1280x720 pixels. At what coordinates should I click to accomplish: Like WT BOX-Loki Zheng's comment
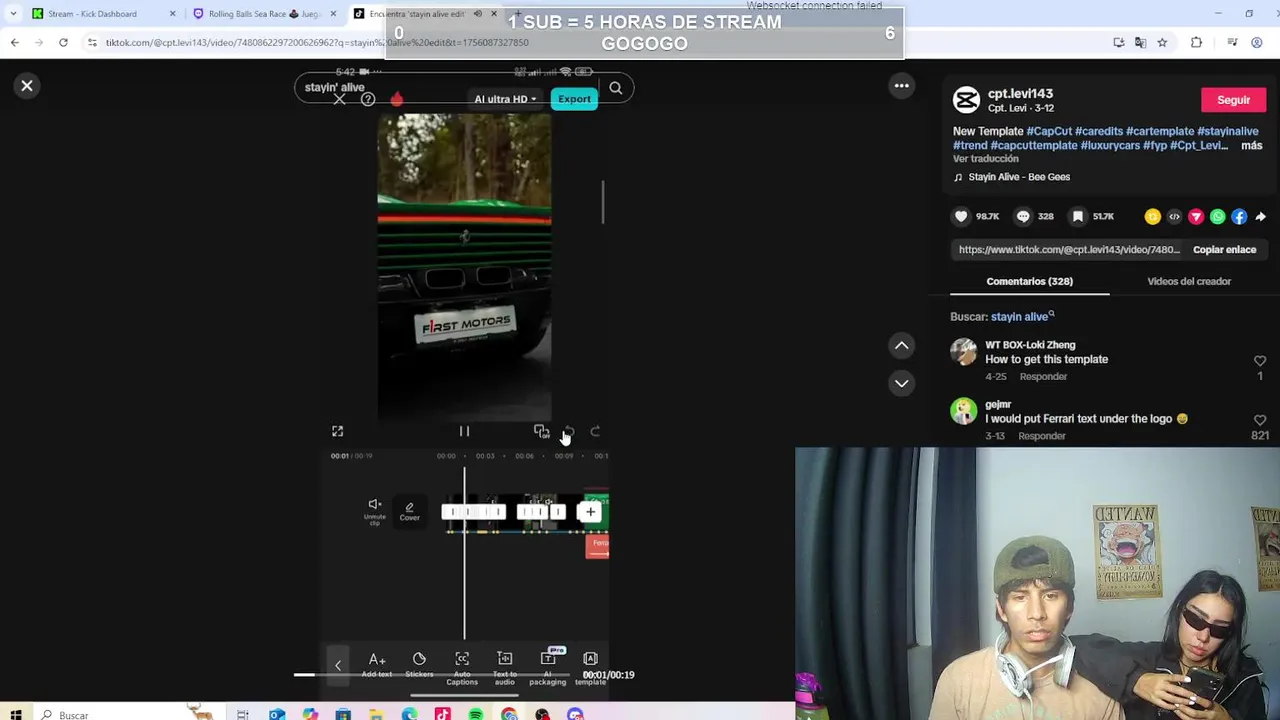tap(1260, 361)
